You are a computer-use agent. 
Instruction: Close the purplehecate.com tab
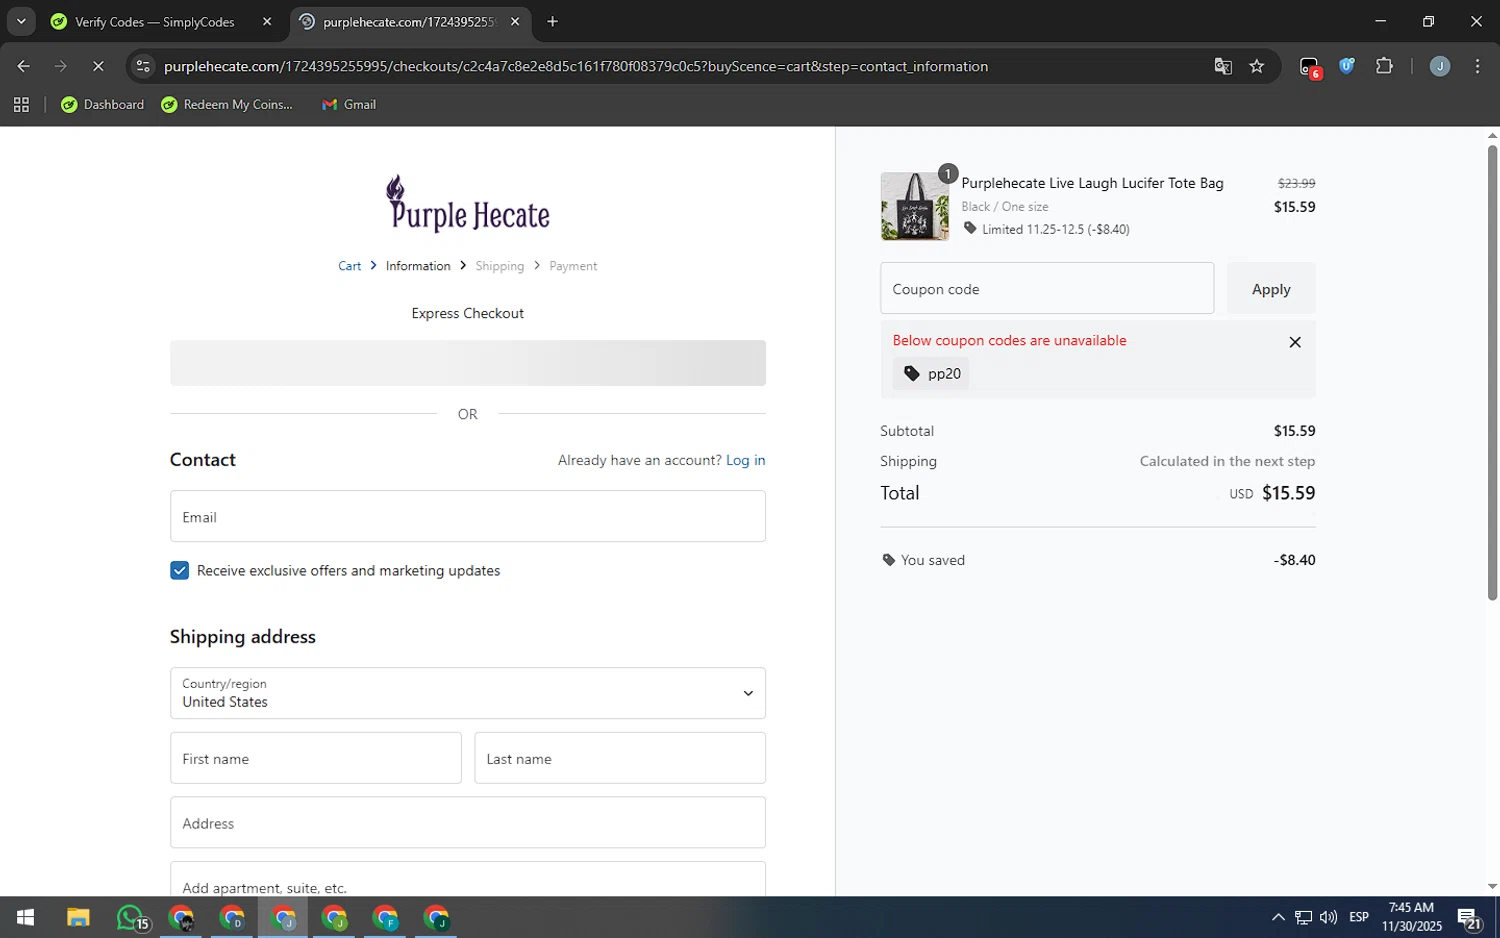tap(515, 21)
